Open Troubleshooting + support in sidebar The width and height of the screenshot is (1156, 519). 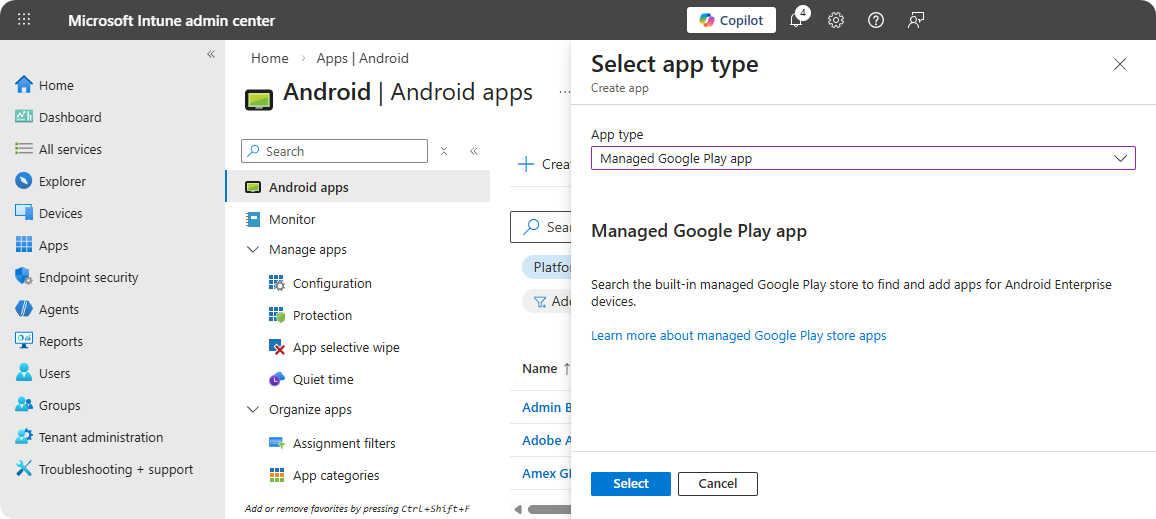(115, 469)
